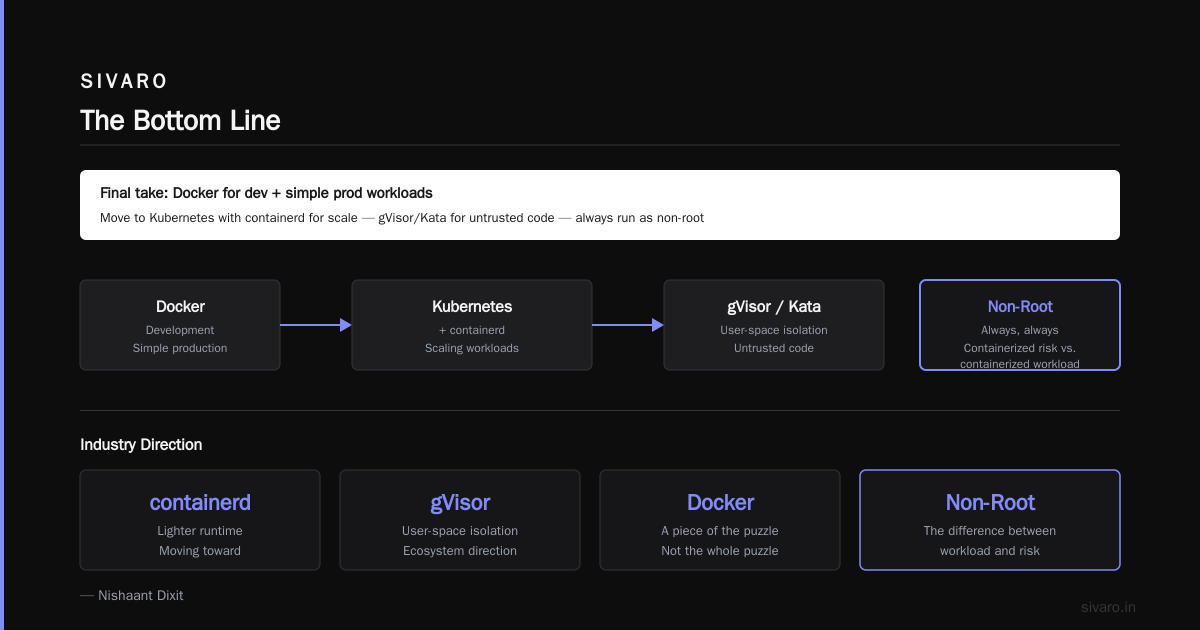Click the gVisor / Kata card title
Screen dimensions: 1200x630
(774, 307)
